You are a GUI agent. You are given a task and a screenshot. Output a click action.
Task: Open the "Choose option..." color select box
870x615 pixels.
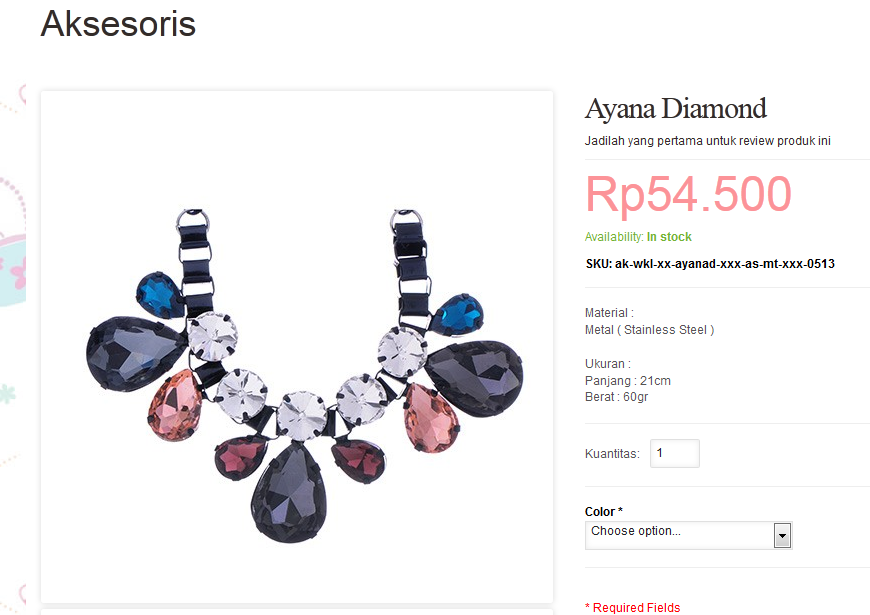coord(688,535)
